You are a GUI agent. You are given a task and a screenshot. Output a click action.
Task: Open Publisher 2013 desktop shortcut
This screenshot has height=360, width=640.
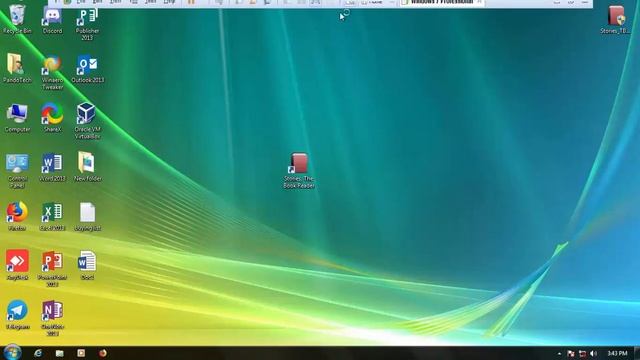[87, 23]
